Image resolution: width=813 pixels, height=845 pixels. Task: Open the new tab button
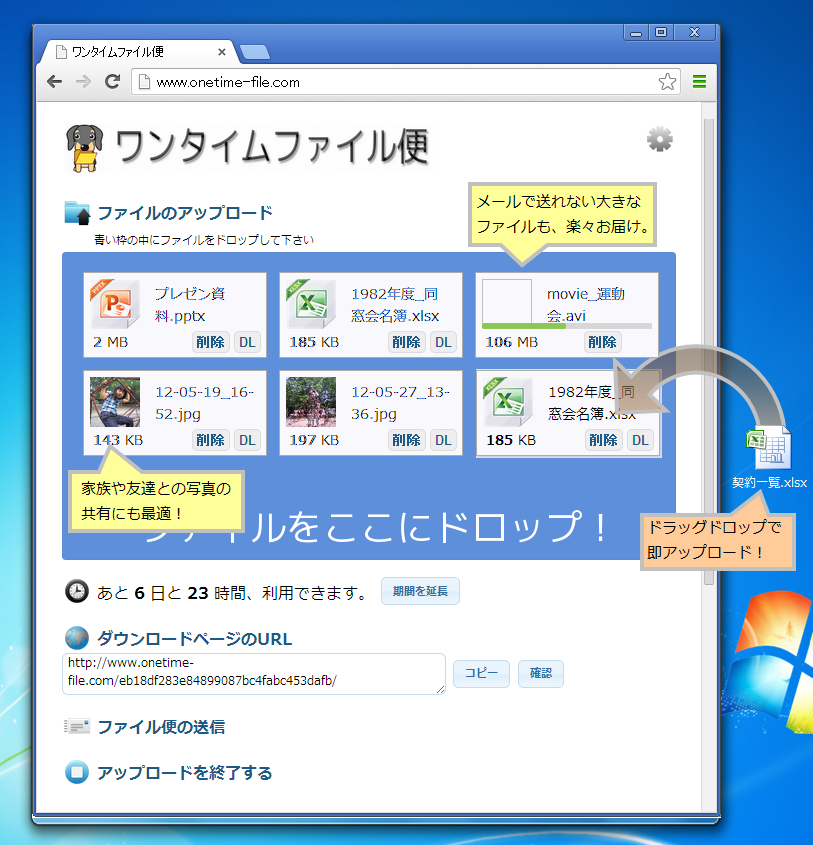click(x=254, y=52)
